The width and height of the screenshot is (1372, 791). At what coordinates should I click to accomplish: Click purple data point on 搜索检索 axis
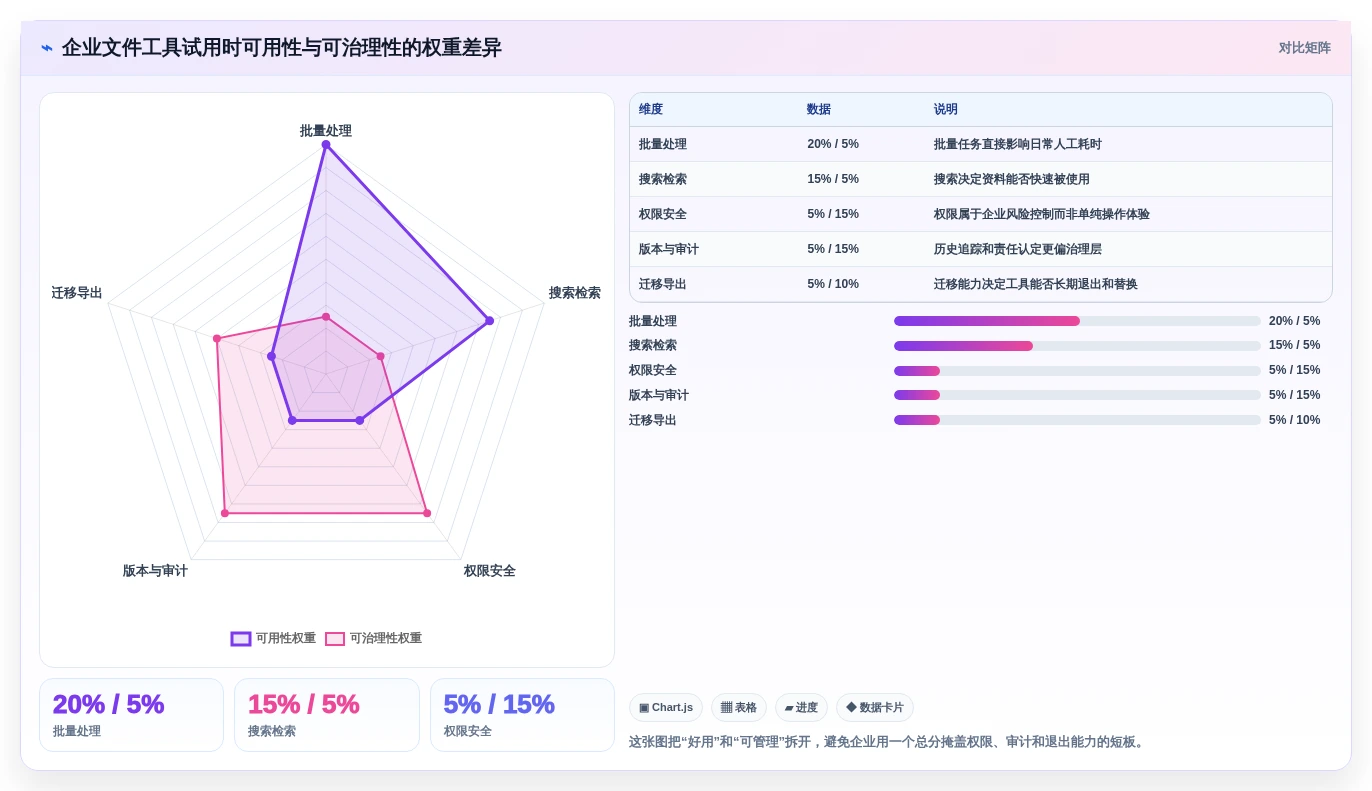(489, 321)
